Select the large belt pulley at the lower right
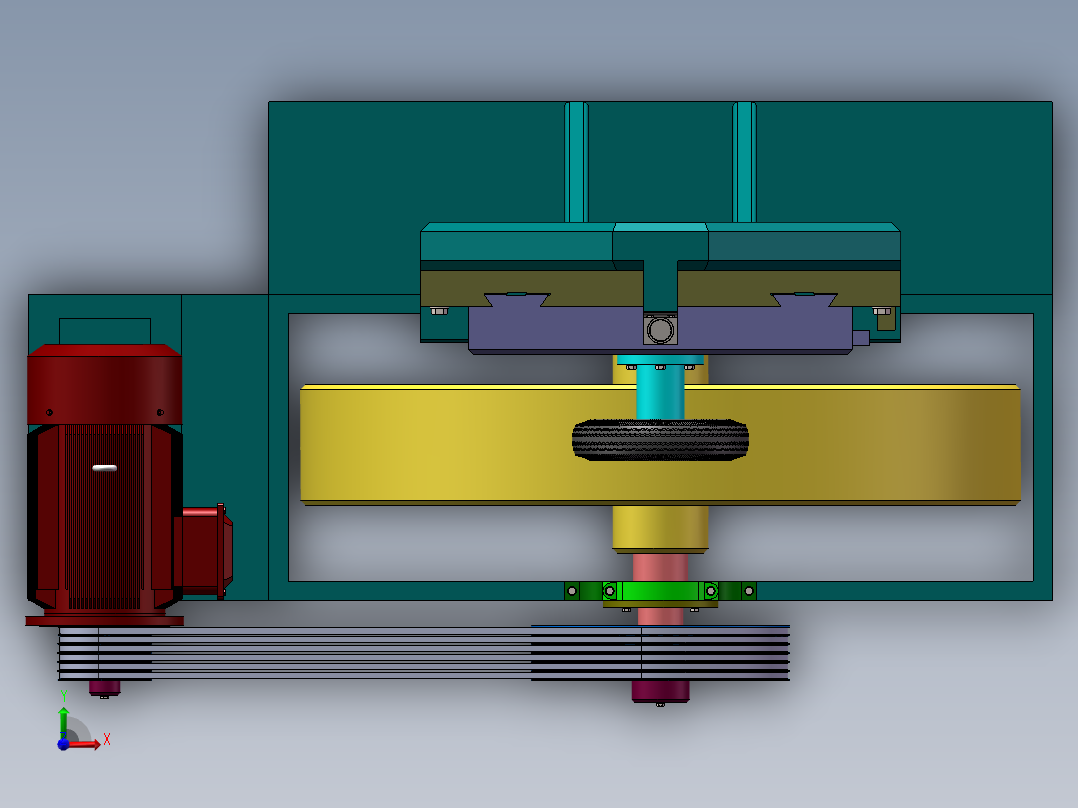 (x=660, y=653)
